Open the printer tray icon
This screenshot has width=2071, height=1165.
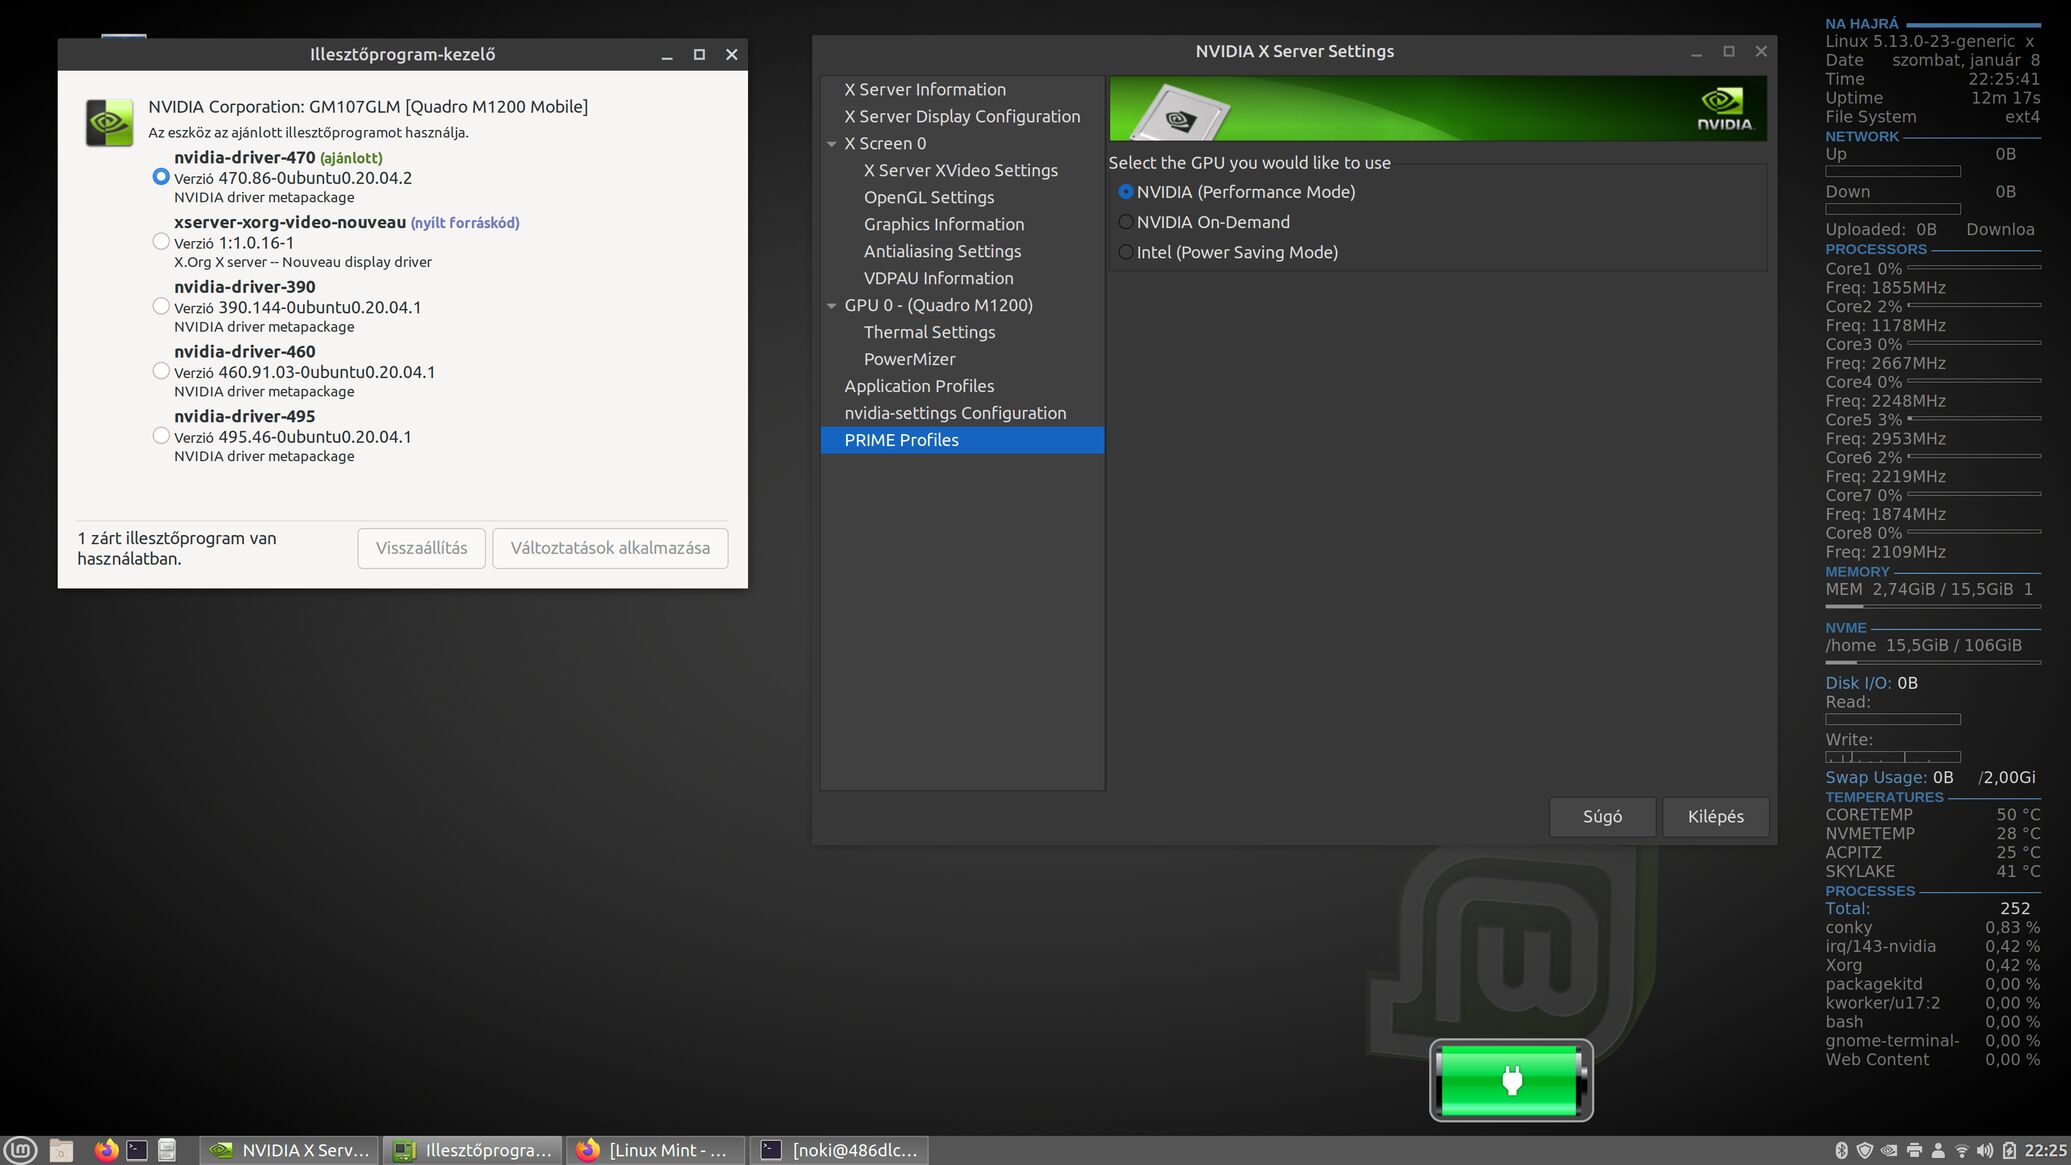[1914, 1150]
